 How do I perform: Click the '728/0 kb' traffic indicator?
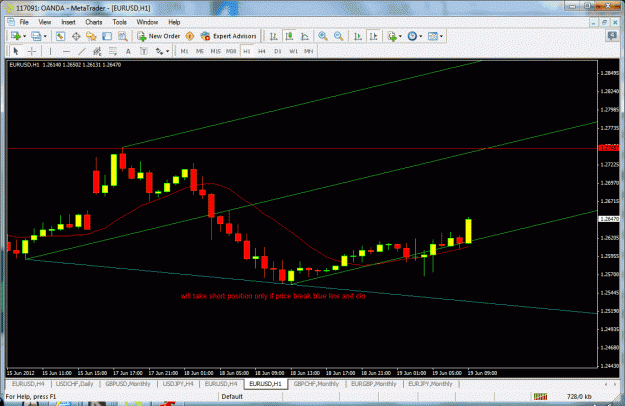coord(579,397)
